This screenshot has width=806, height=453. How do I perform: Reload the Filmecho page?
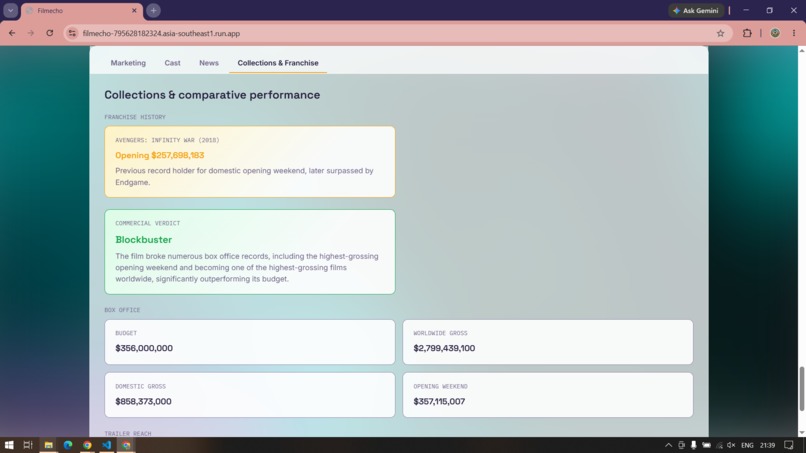49,33
